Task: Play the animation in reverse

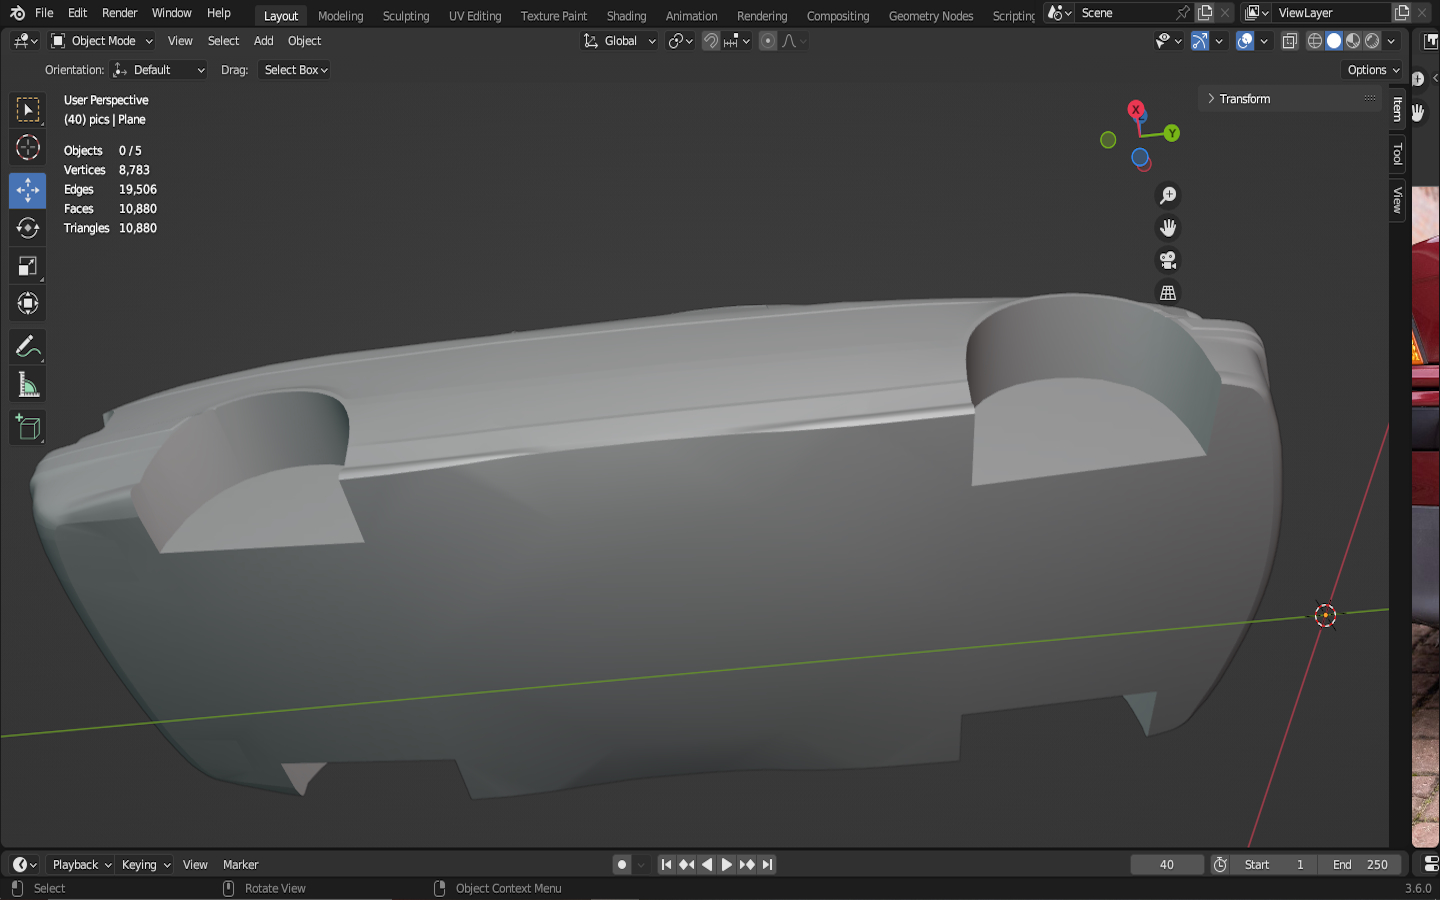Action: click(707, 865)
